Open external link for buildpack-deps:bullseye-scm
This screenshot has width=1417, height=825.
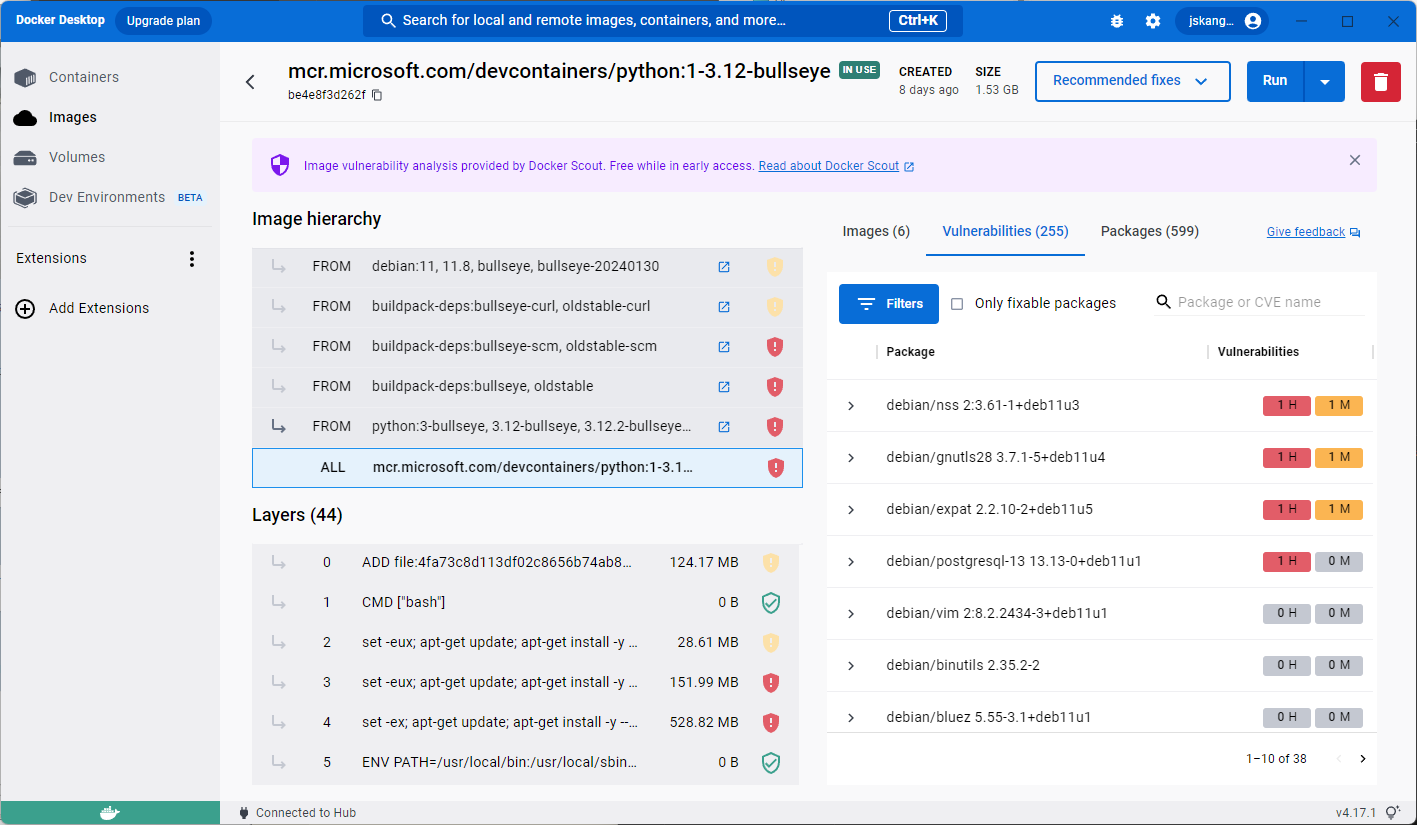click(x=724, y=347)
